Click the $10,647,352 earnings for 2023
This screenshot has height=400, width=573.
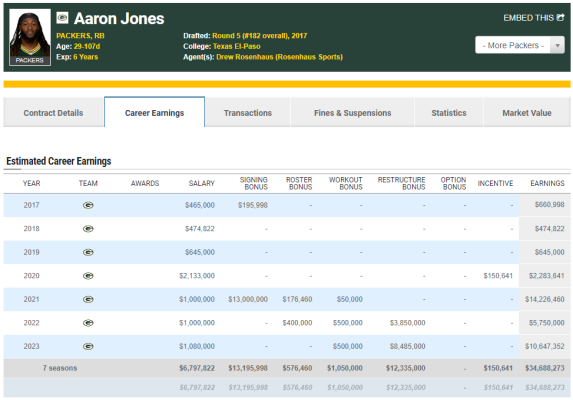point(544,346)
